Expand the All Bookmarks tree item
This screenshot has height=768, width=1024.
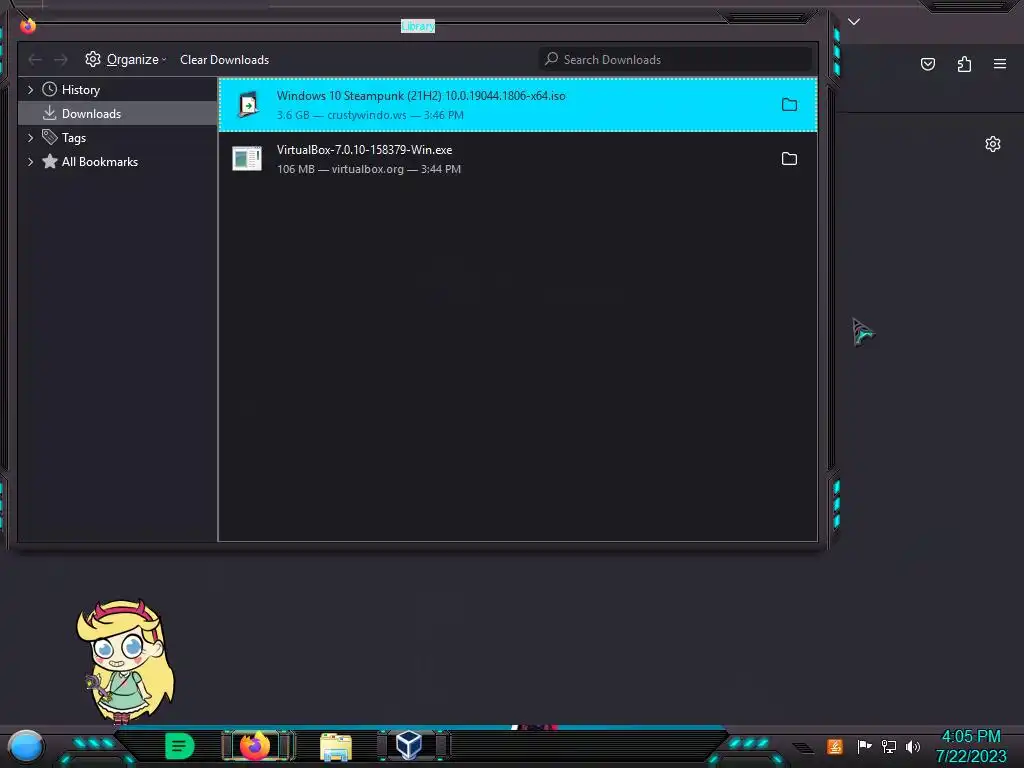[30, 161]
